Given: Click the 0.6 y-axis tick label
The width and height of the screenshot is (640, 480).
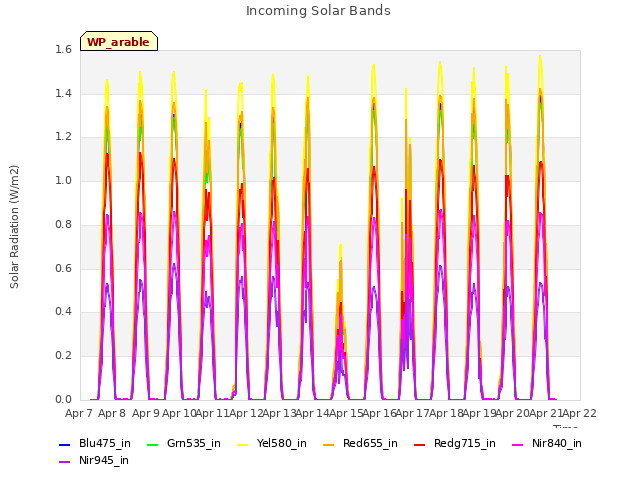Looking at the screenshot, I should (64, 268).
